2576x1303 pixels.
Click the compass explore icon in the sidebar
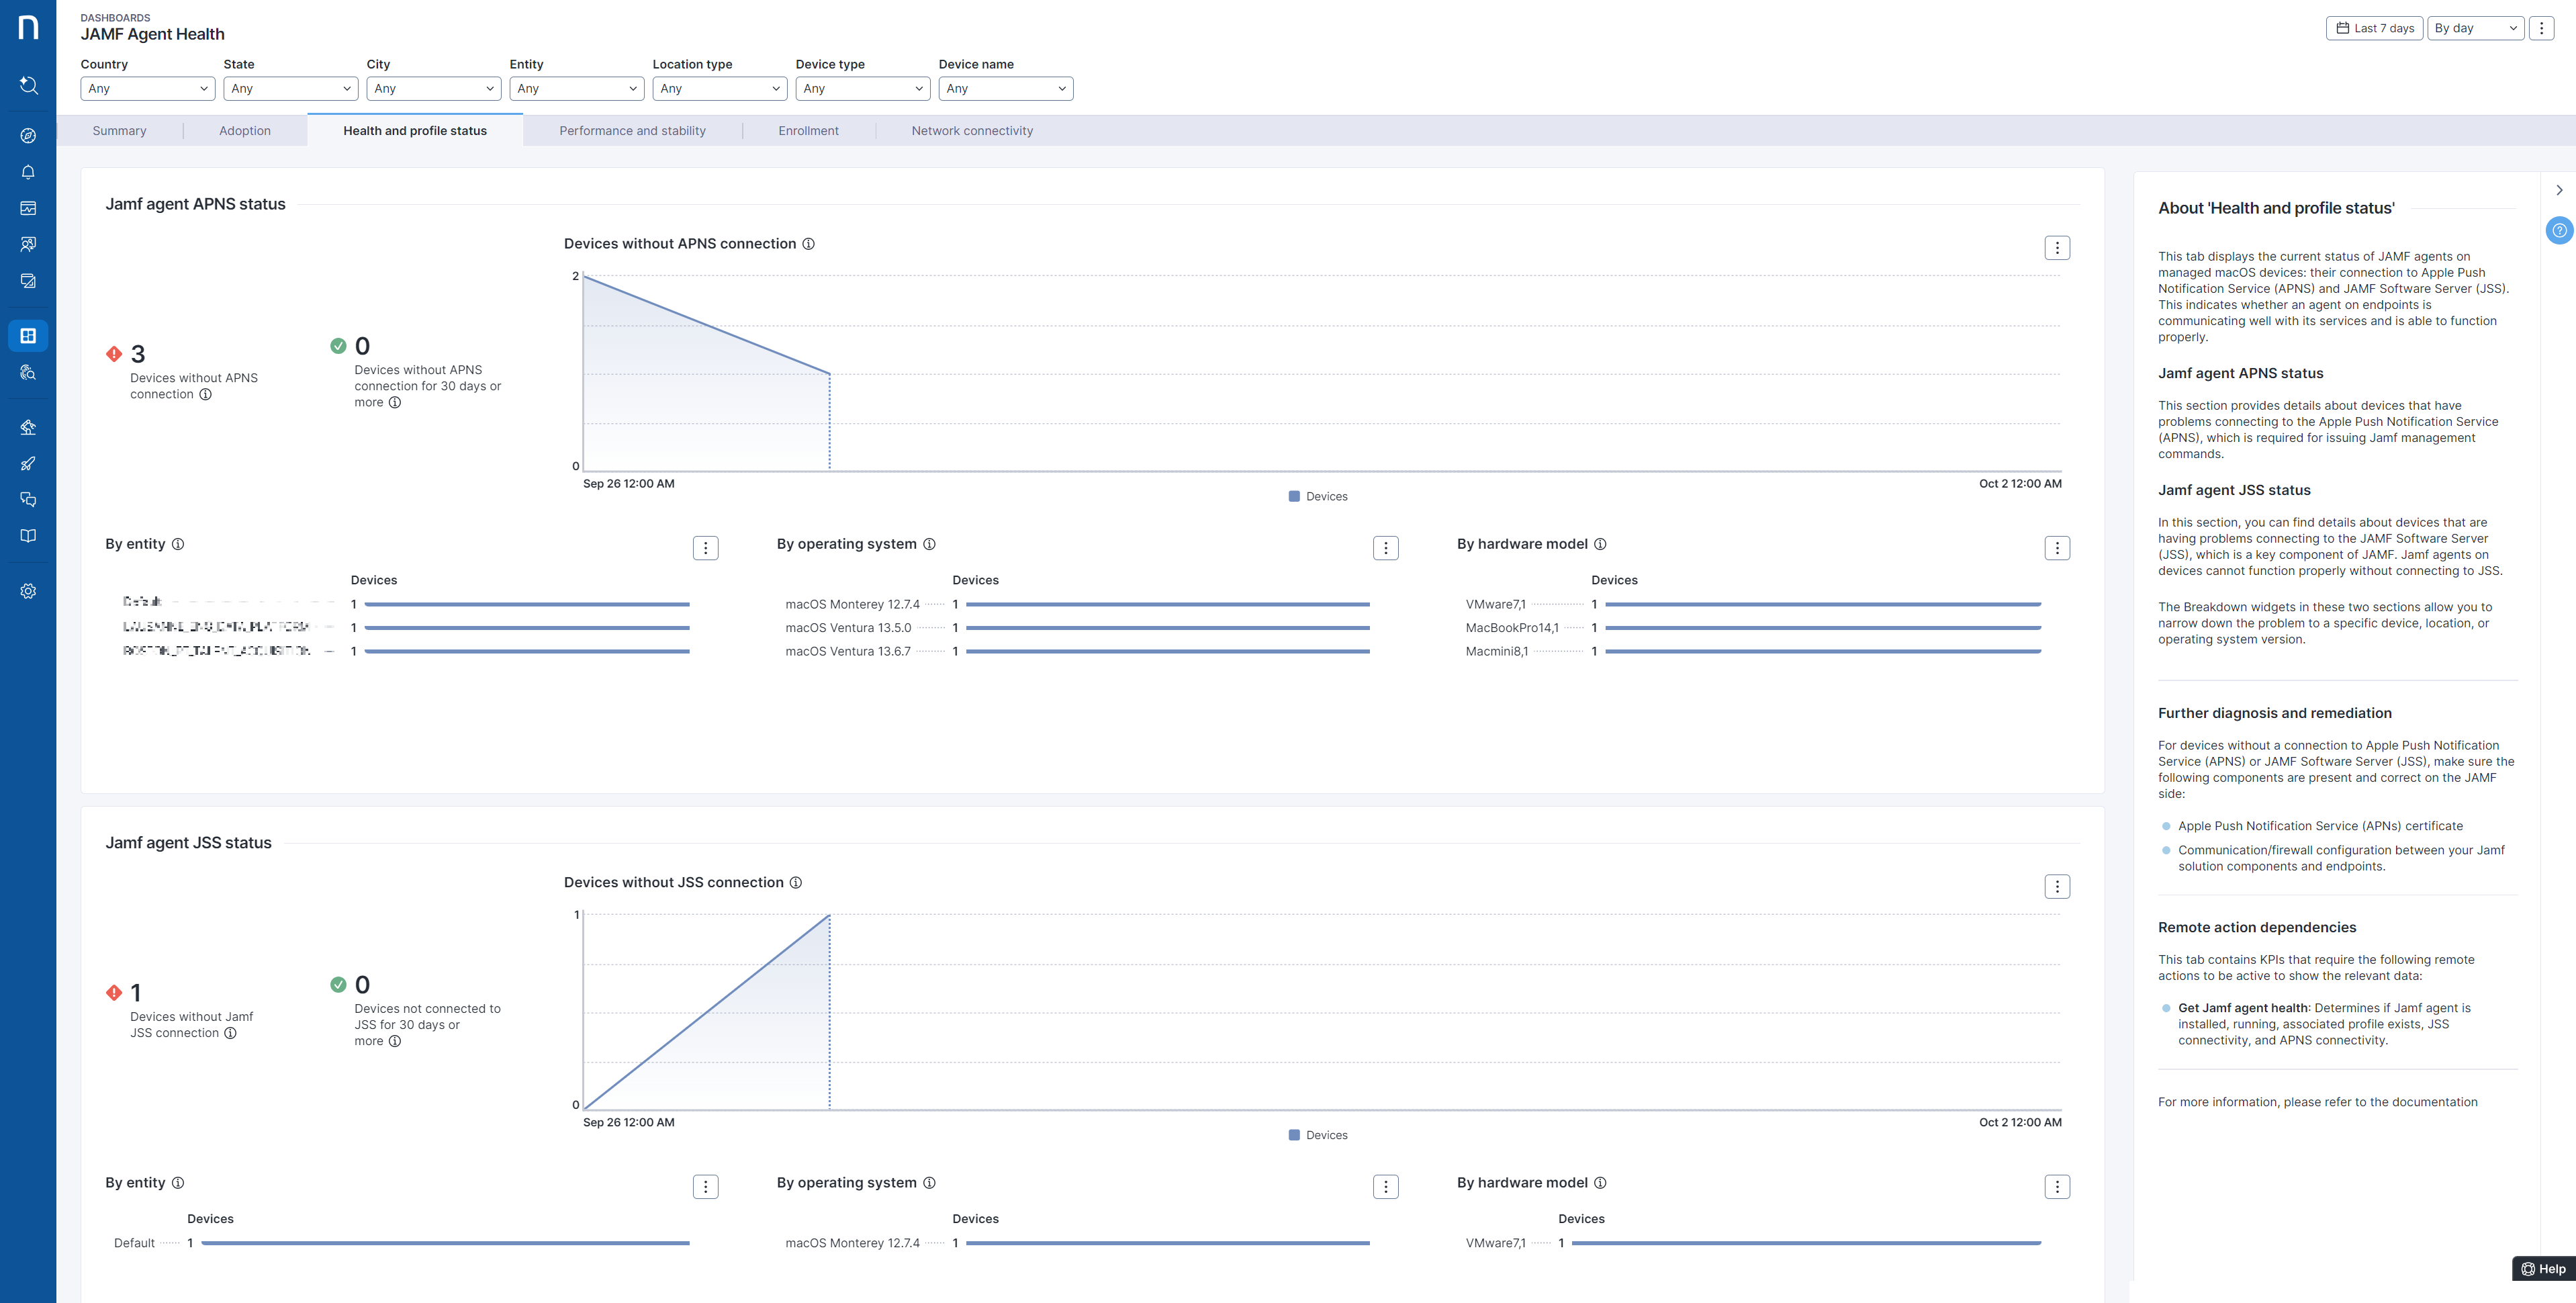[x=28, y=136]
